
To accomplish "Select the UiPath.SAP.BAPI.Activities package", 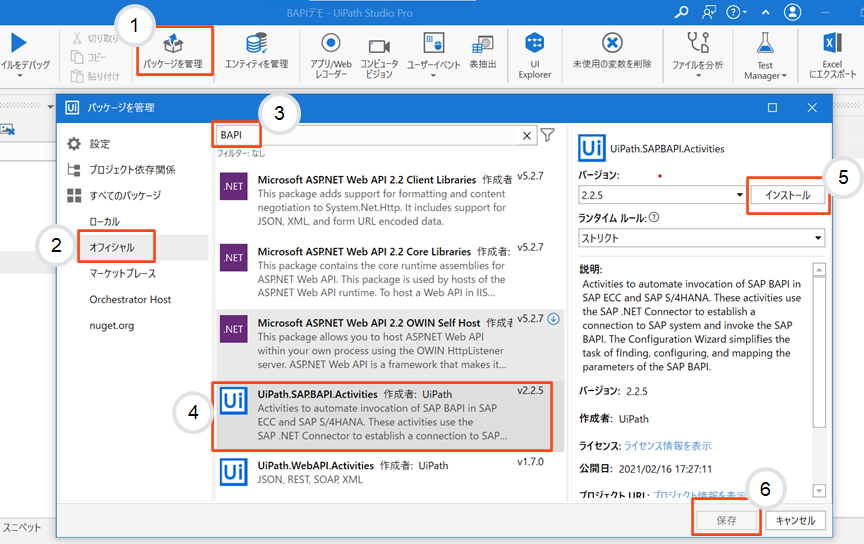I will (390, 416).
